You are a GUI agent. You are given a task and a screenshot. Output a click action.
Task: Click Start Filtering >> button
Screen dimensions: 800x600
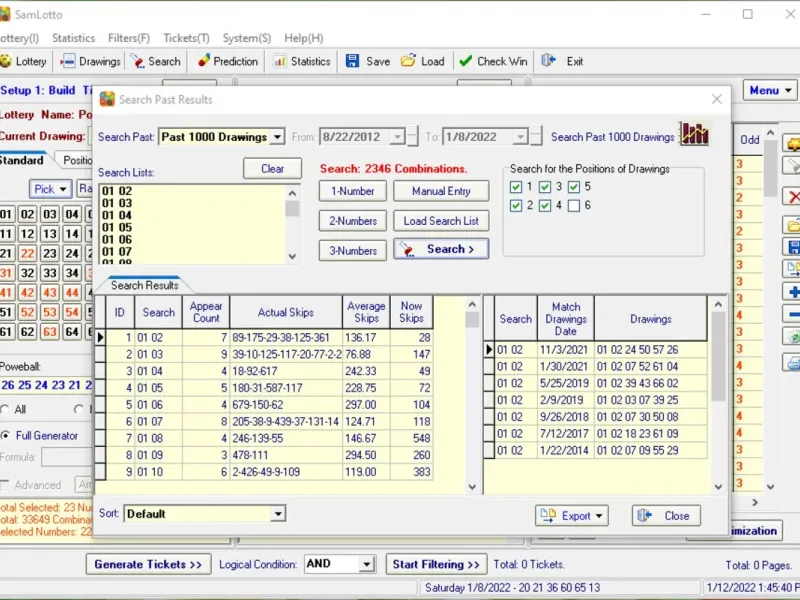(436, 564)
